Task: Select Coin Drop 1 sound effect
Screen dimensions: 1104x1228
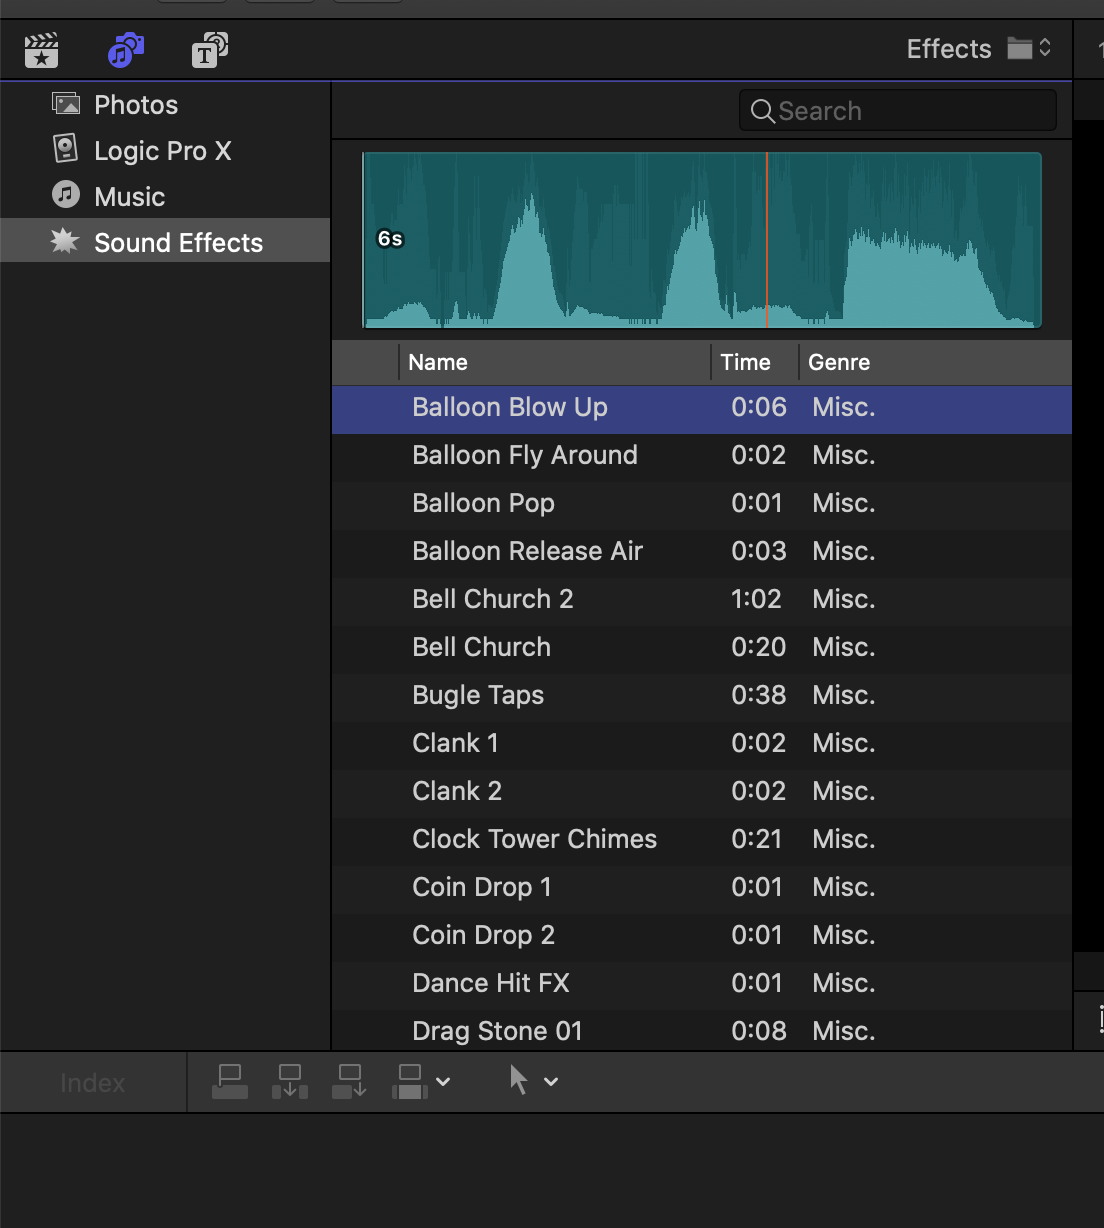Action: [702, 888]
